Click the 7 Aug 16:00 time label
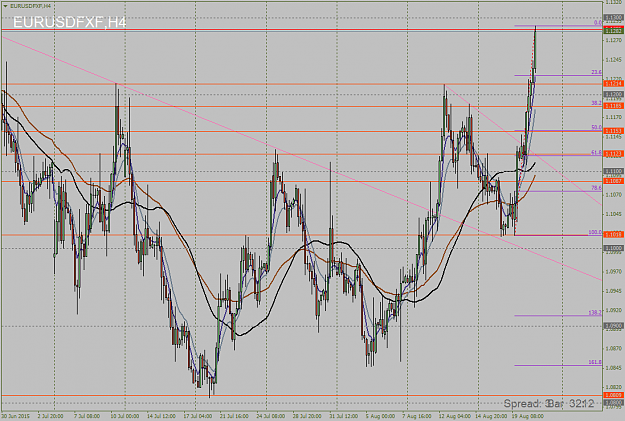Screen dimensions: 625x421 pyautogui.click(x=417, y=416)
